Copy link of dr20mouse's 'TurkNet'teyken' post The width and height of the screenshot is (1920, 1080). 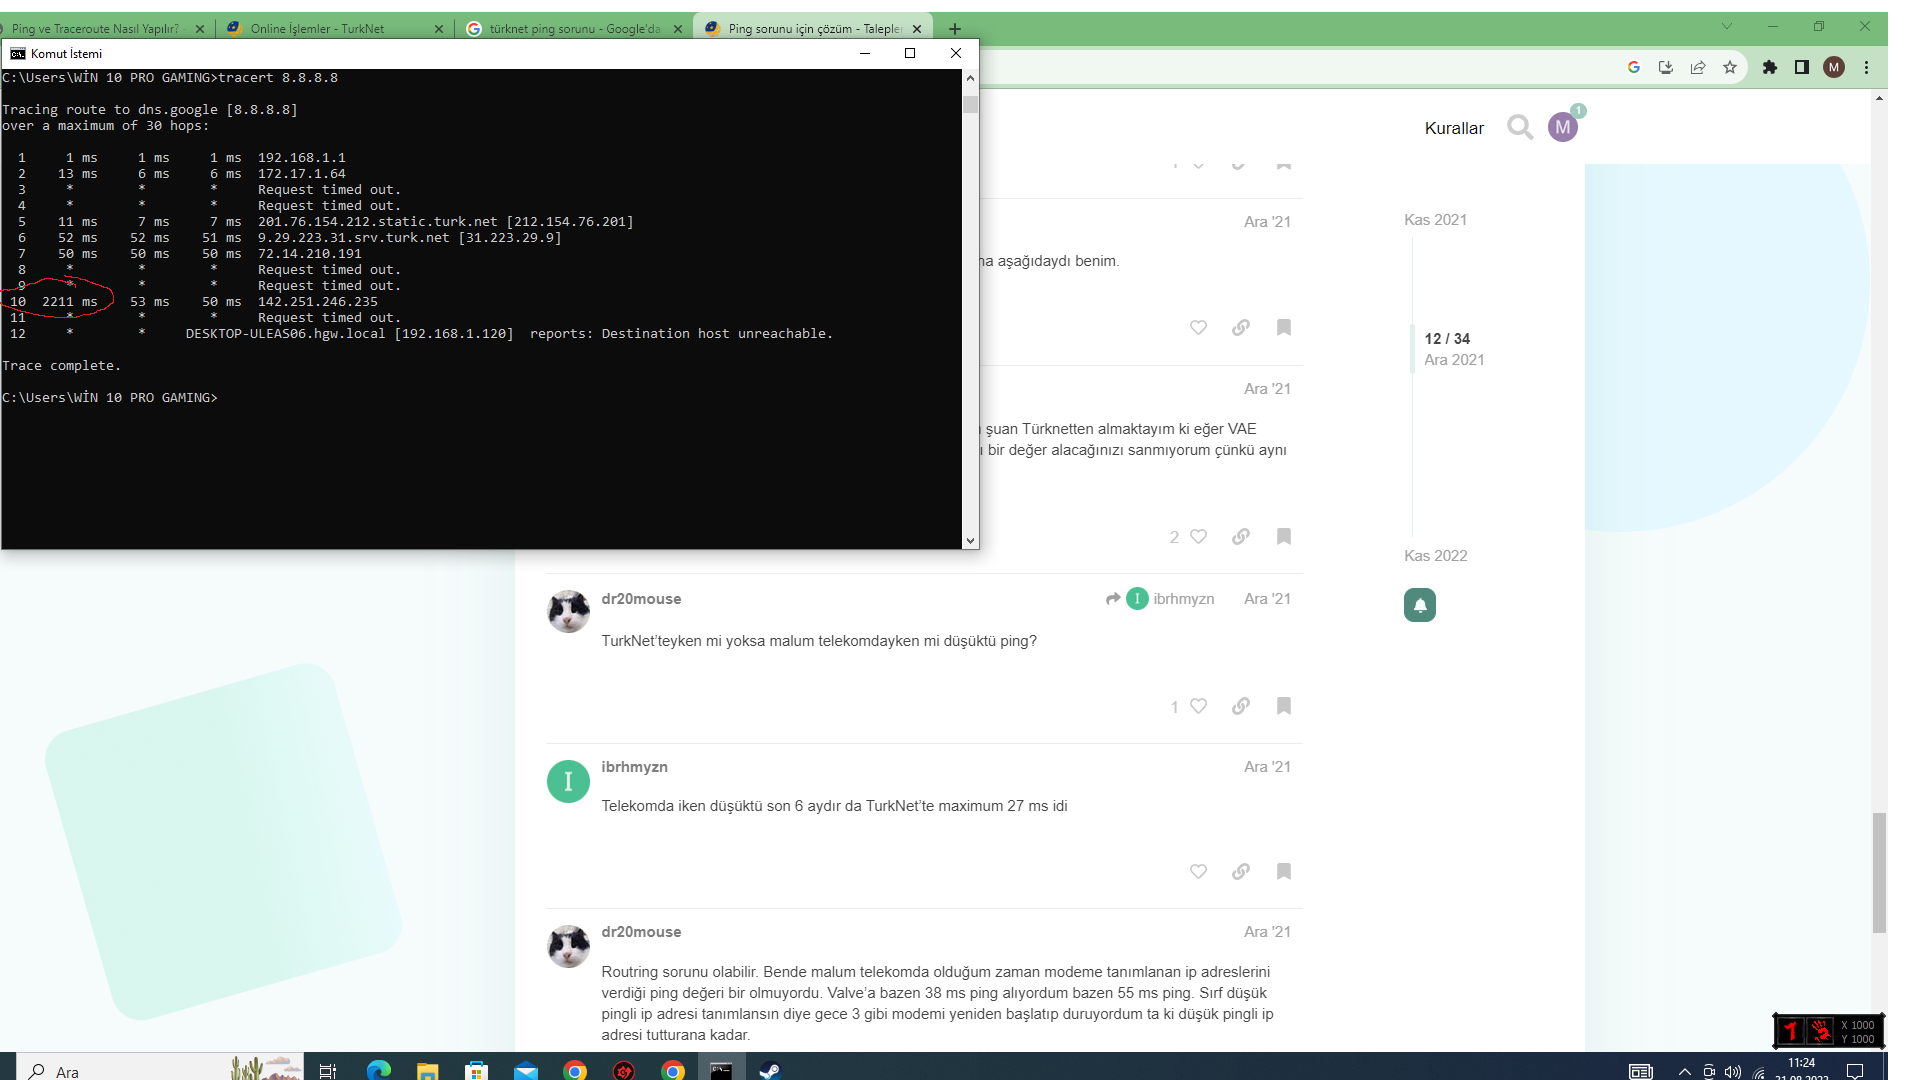pos(1241,706)
